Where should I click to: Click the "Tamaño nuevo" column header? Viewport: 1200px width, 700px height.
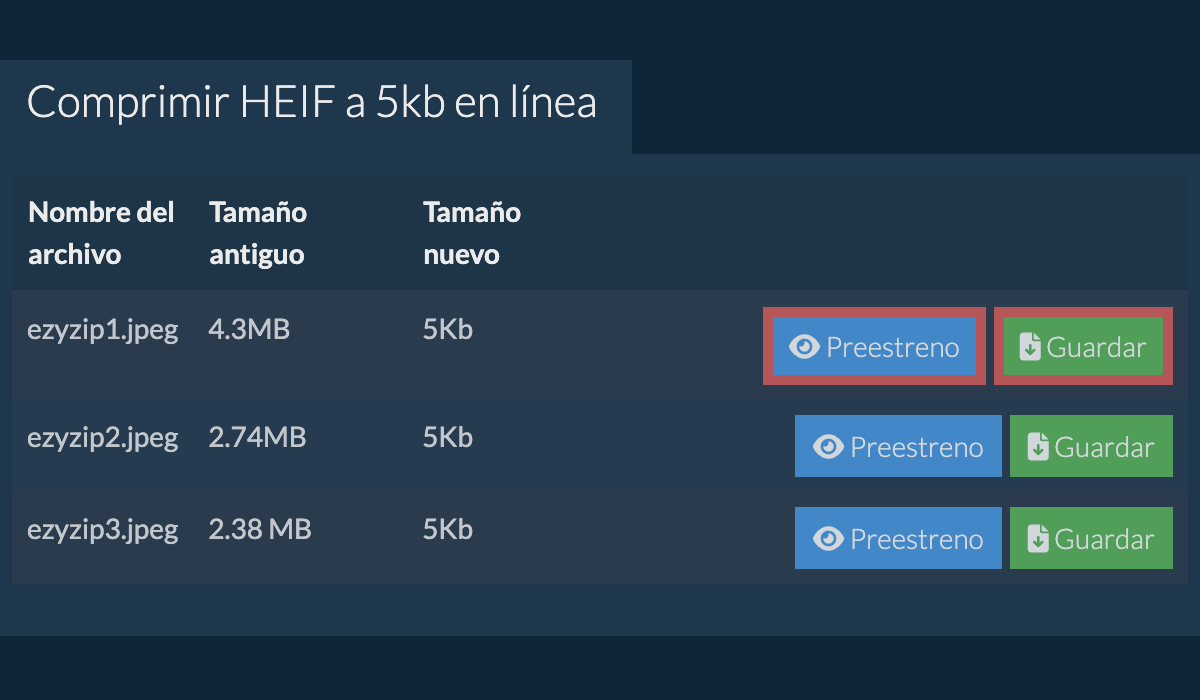tap(471, 233)
